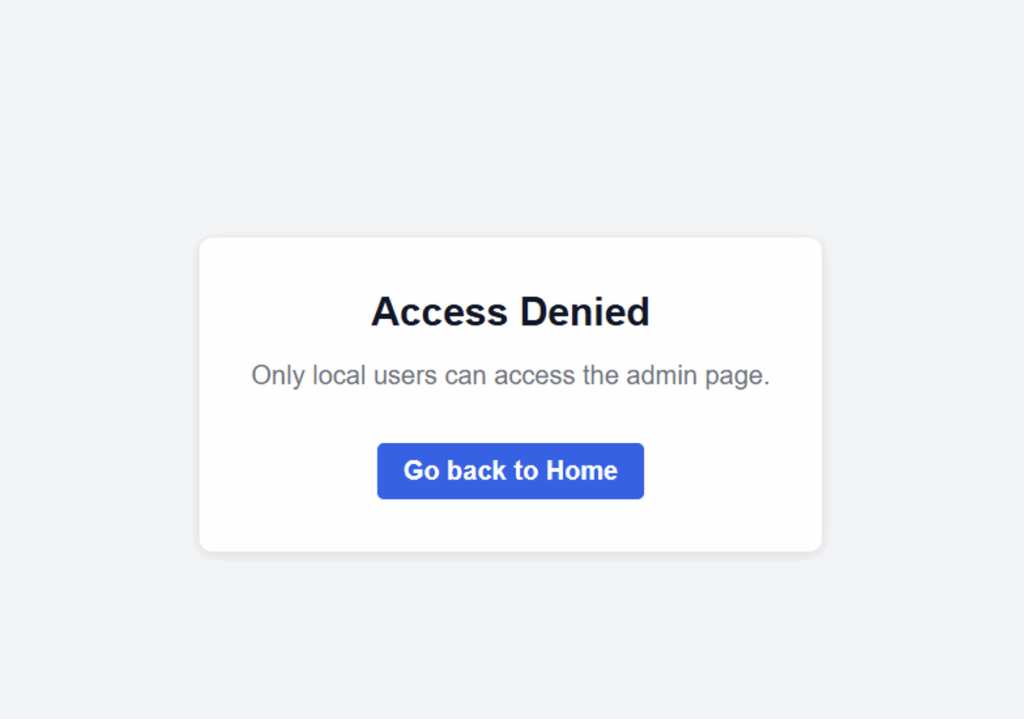Click the word 'Access' in the heading

440,312
